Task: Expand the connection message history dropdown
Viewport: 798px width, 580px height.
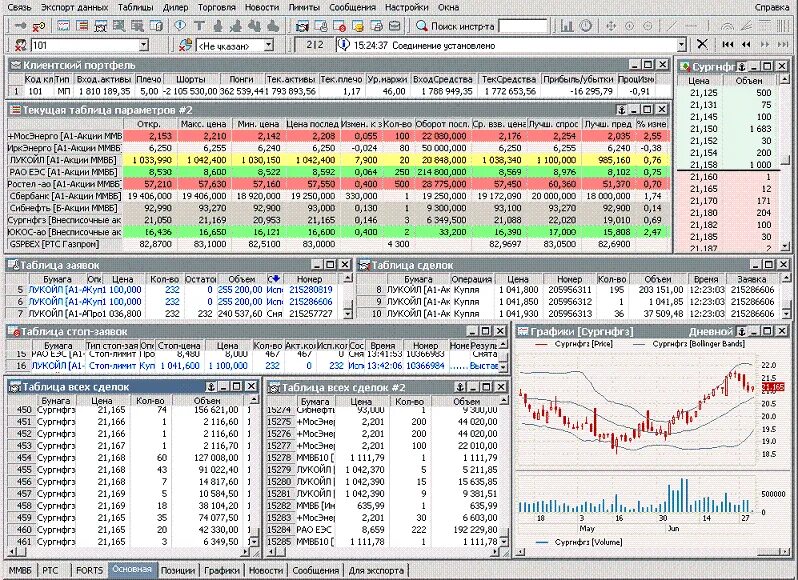Action: [x=682, y=45]
